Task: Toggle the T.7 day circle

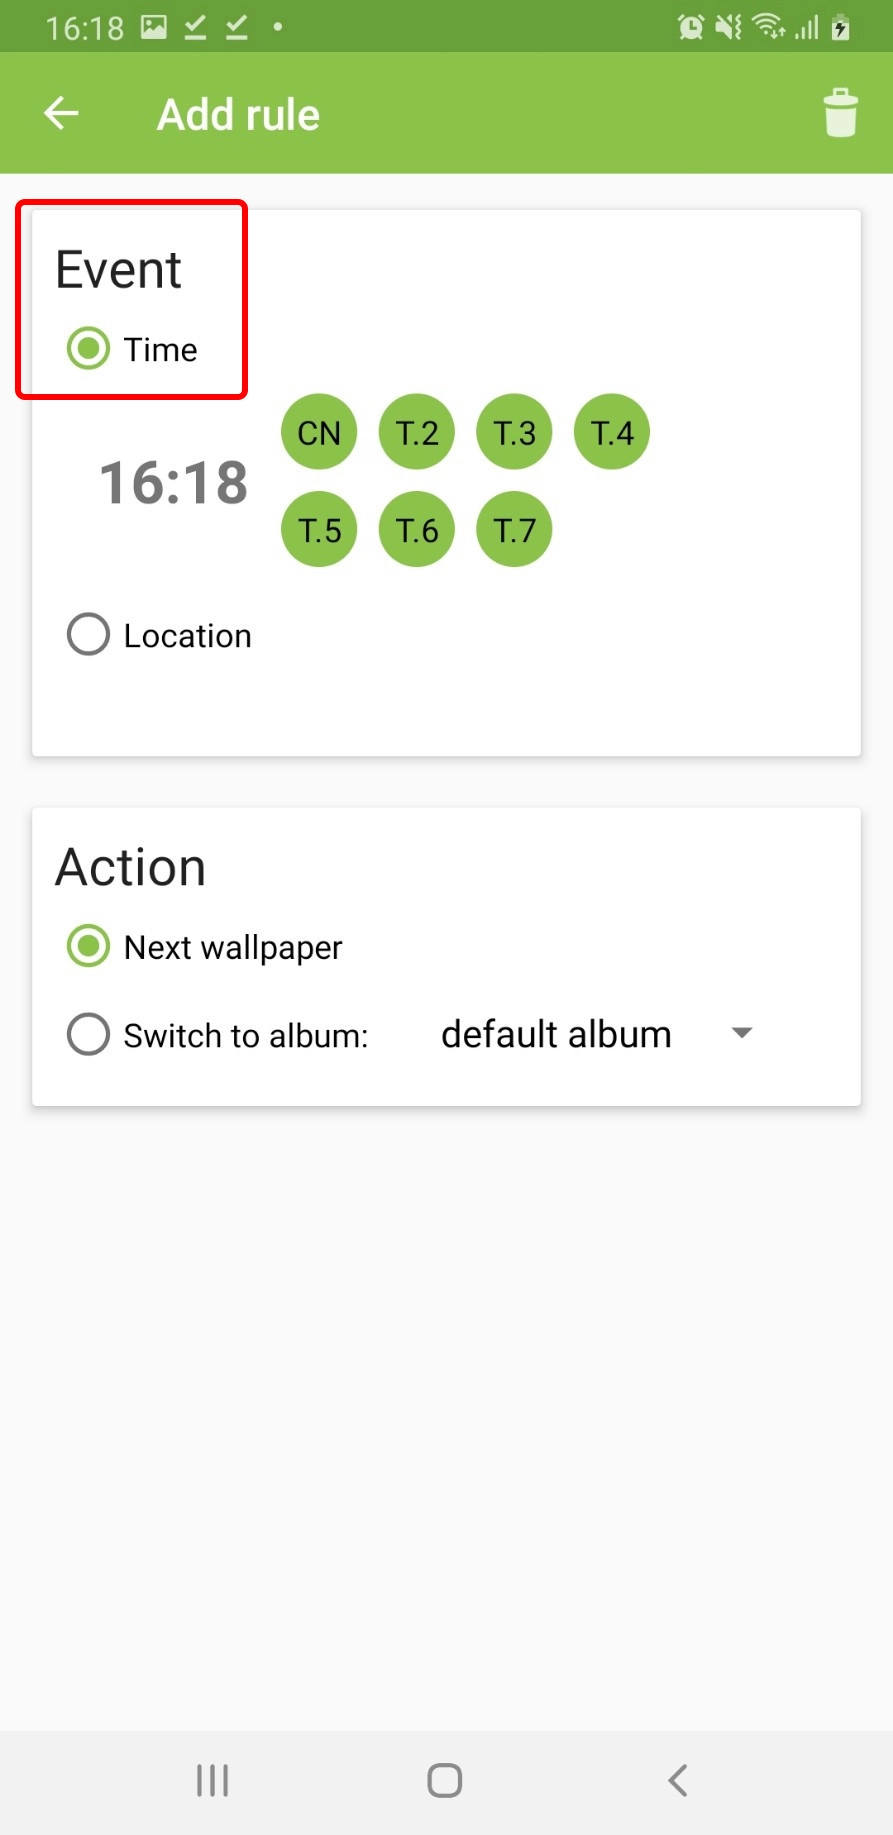Action: (x=514, y=530)
